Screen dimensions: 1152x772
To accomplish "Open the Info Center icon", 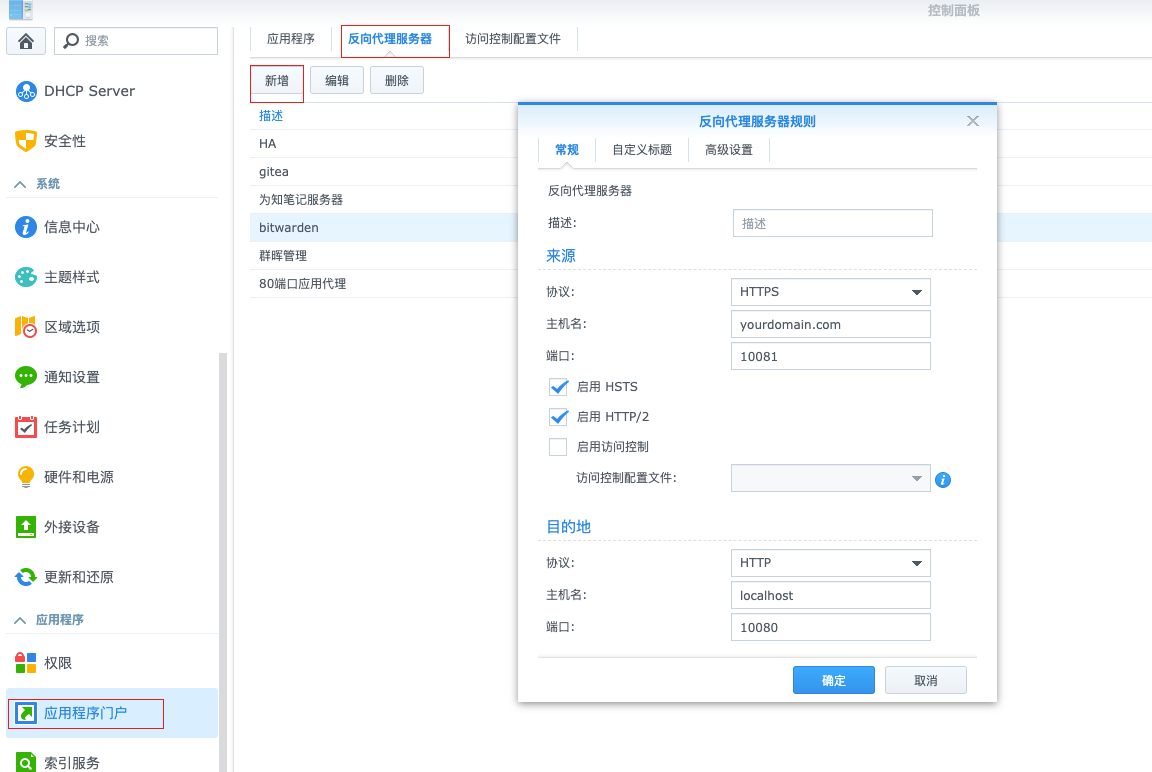I will point(26,227).
